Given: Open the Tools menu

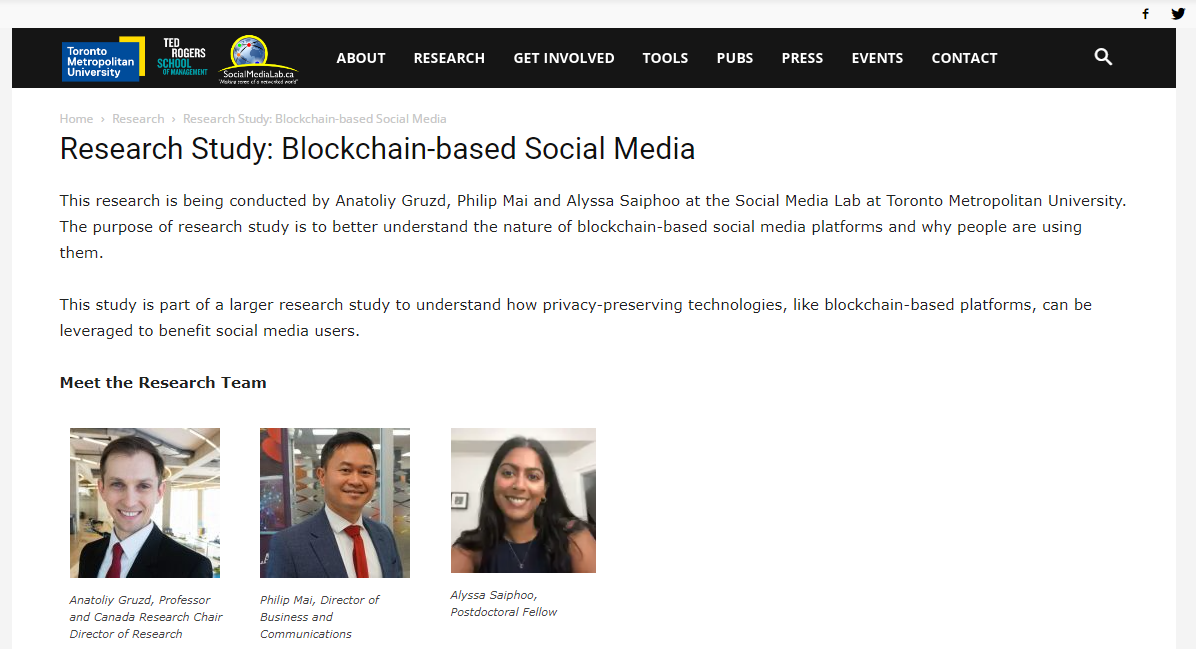Looking at the screenshot, I should [x=665, y=58].
